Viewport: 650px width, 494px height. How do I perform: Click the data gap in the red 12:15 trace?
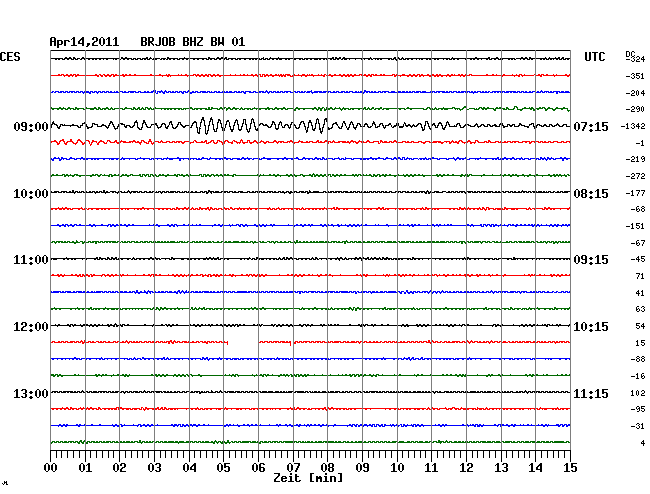click(x=243, y=342)
